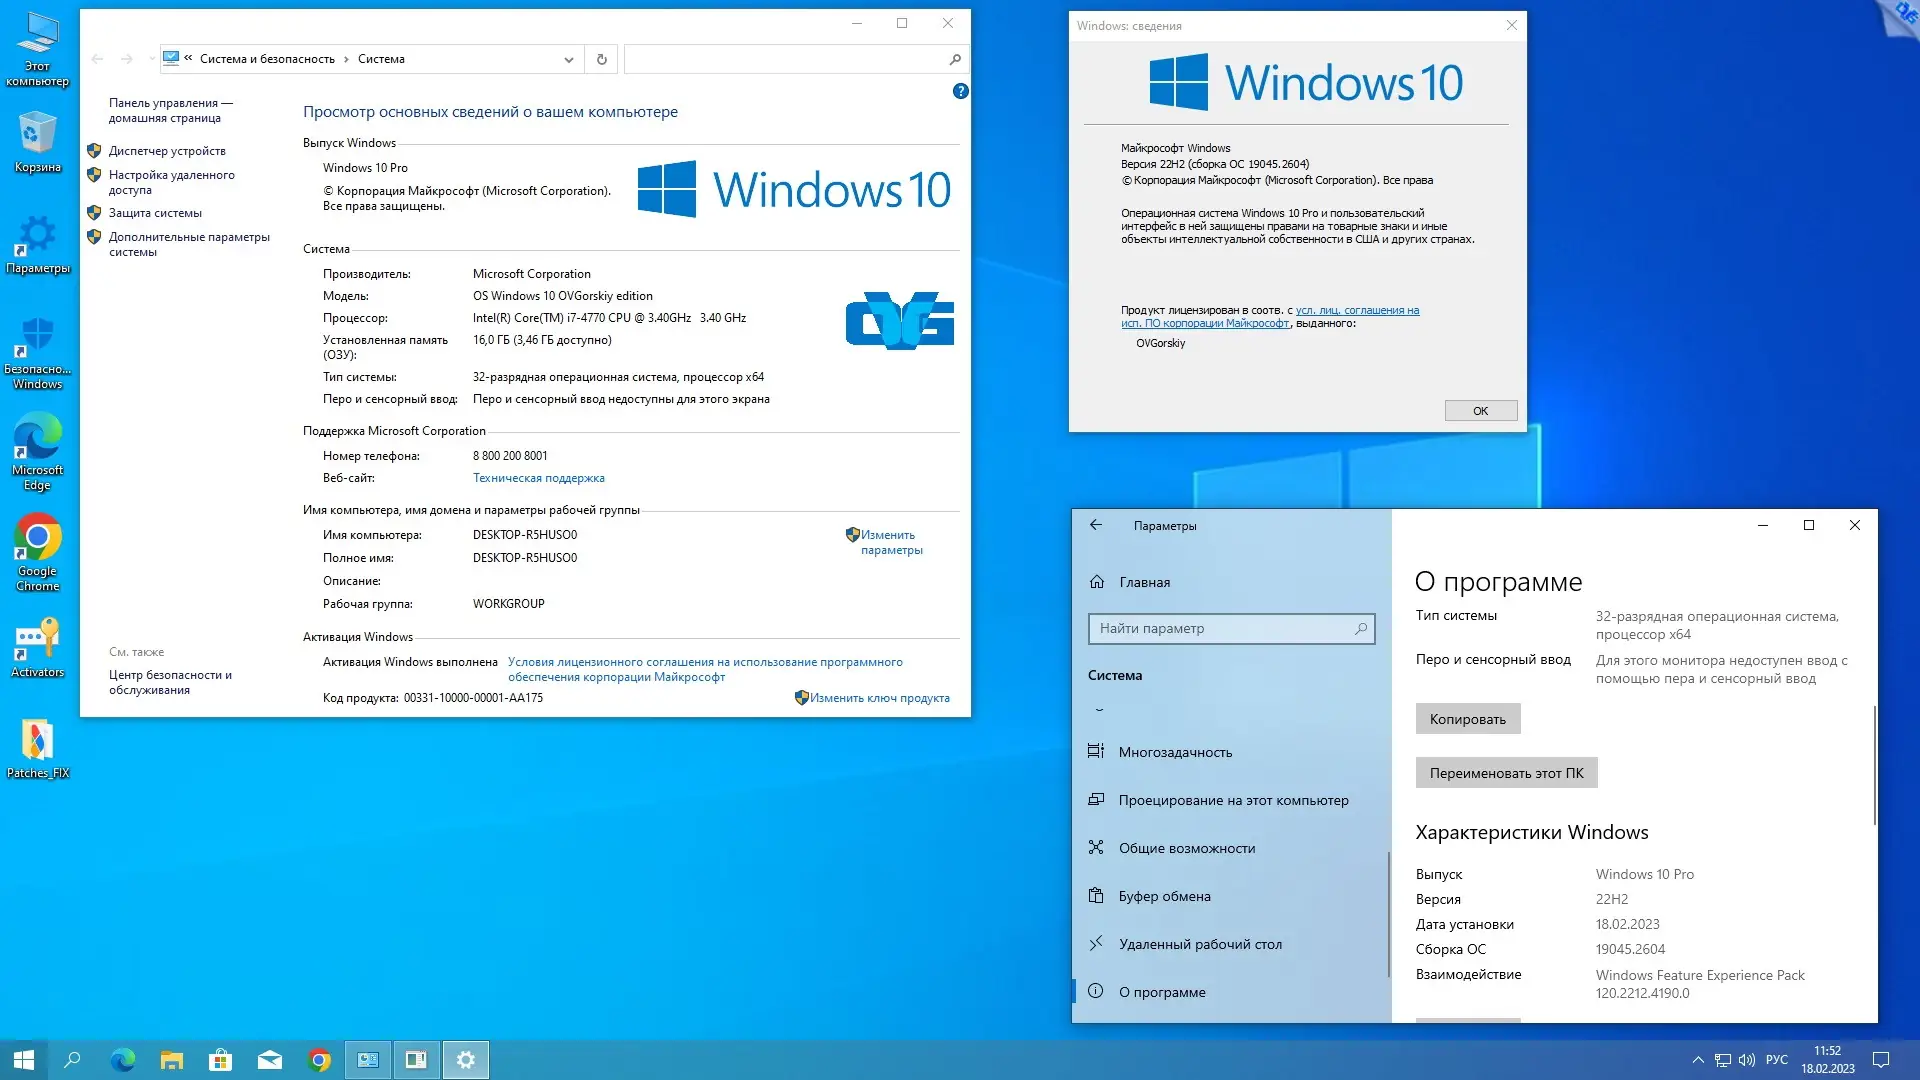
Task: Launch Microsoft Edge from the taskbar
Action: (x=122, y=1059)
